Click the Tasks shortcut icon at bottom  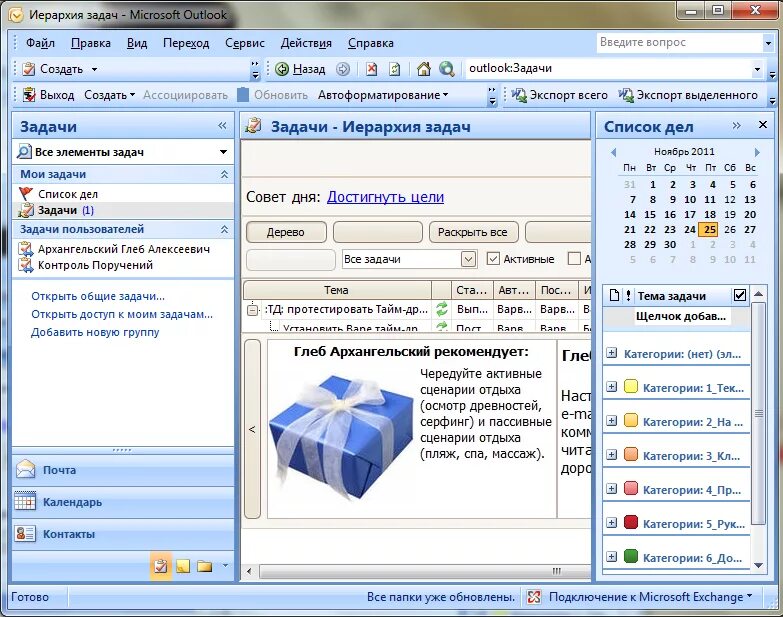point(161,566)
